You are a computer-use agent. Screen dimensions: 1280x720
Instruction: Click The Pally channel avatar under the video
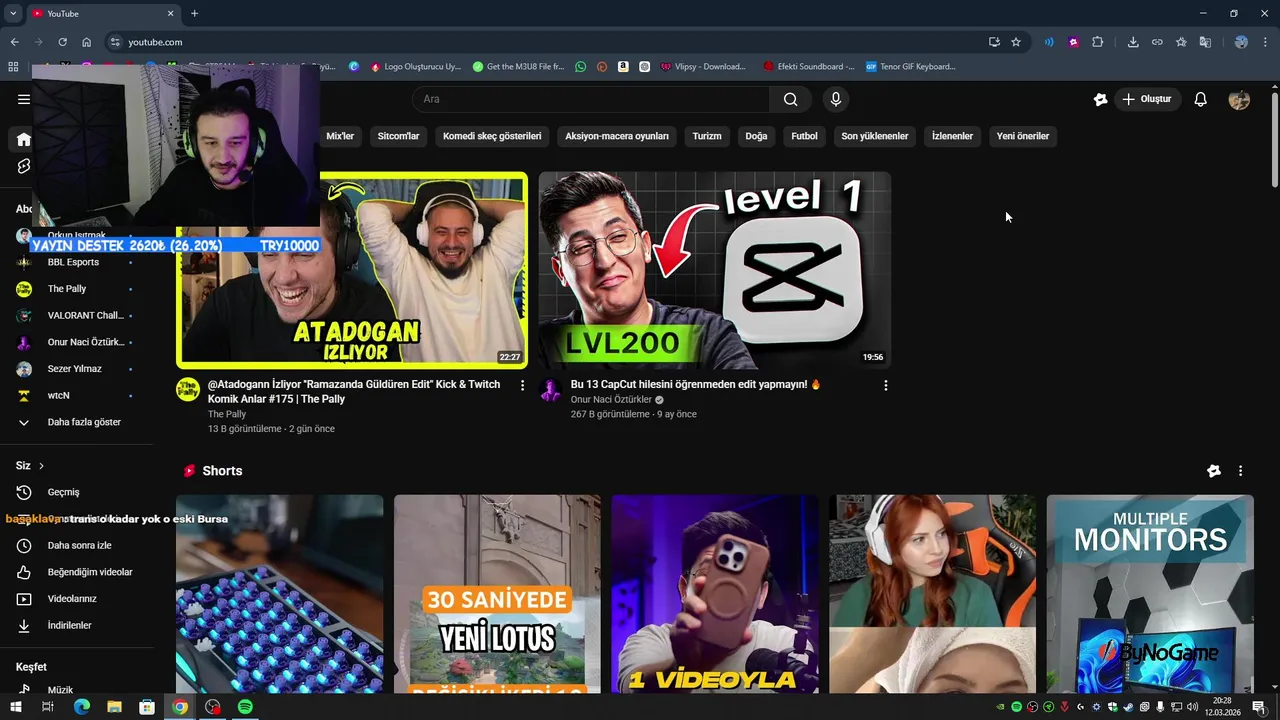point(188,389)
